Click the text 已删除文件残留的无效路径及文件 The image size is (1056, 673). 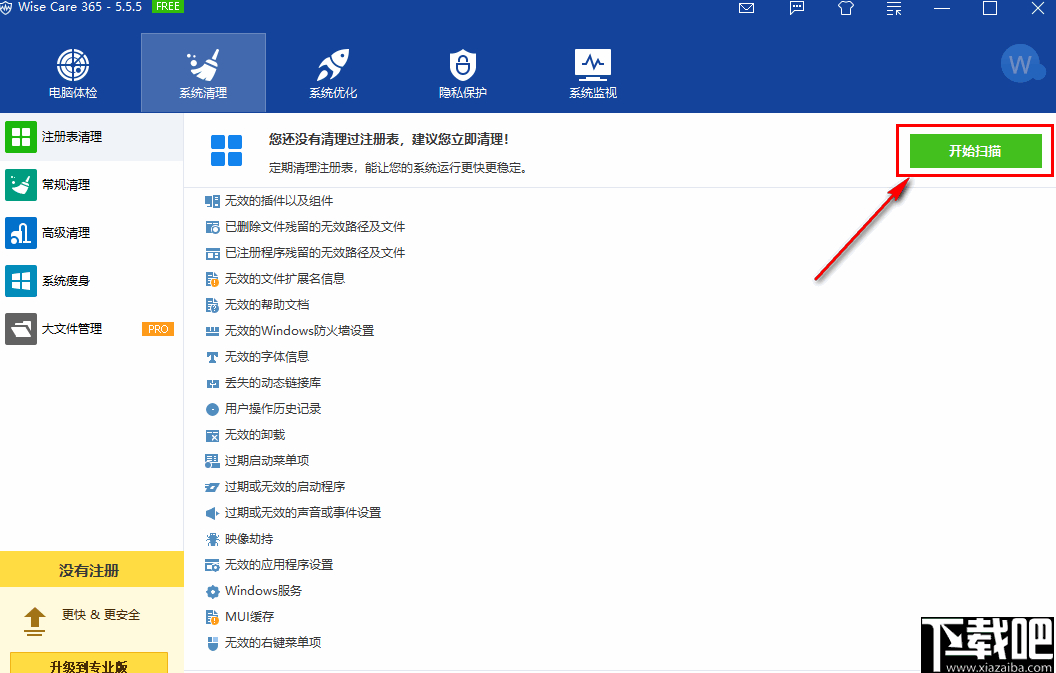315,227
